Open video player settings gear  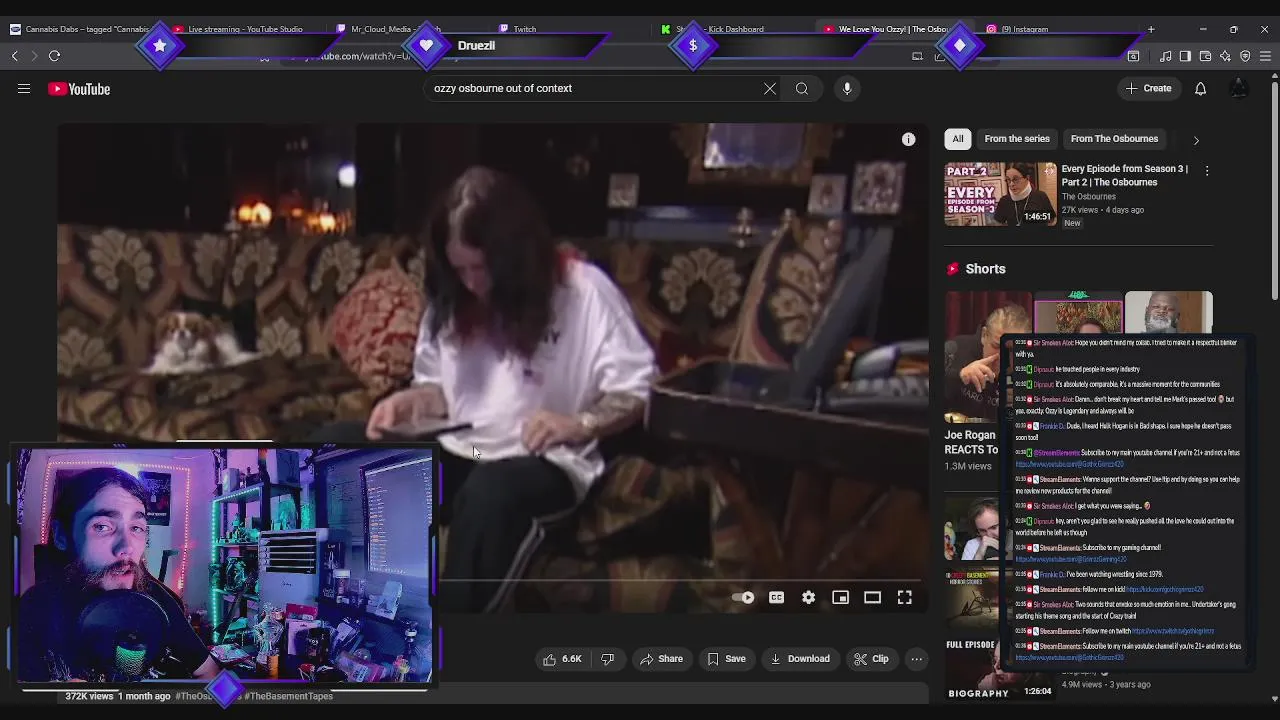(x=808, y=598)
